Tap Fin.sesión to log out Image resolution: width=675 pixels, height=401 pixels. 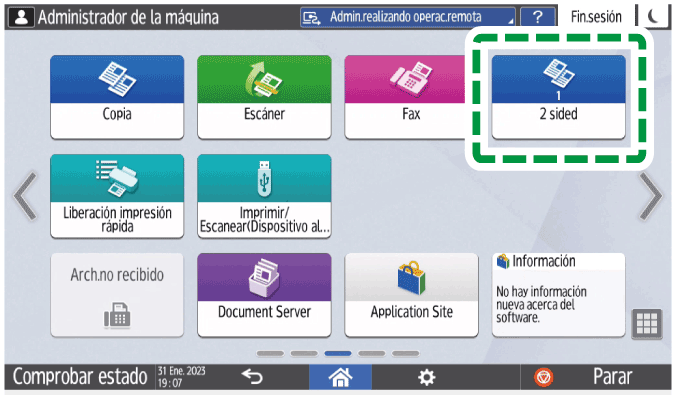click(596, 17)
